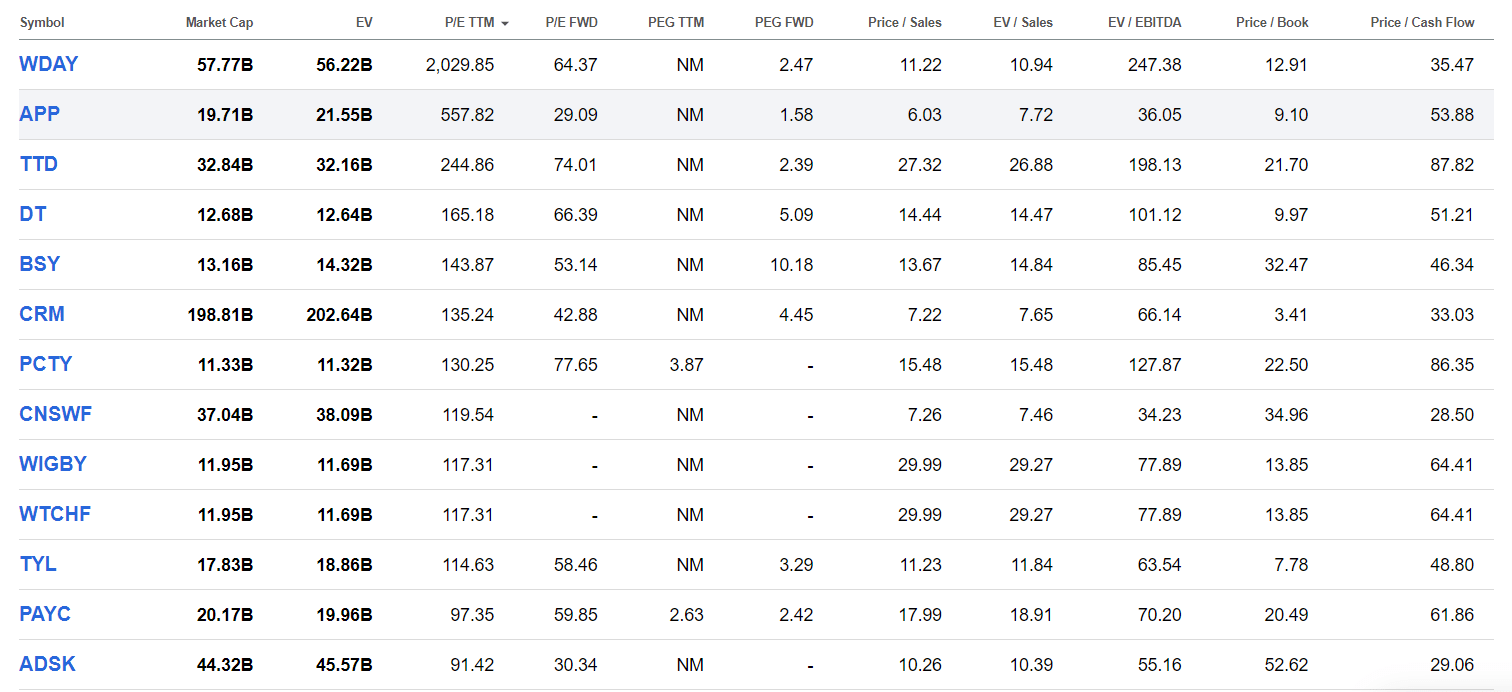Open the BSY stock link
This screenshot has height=692, width=1512.
pos(39,264)
